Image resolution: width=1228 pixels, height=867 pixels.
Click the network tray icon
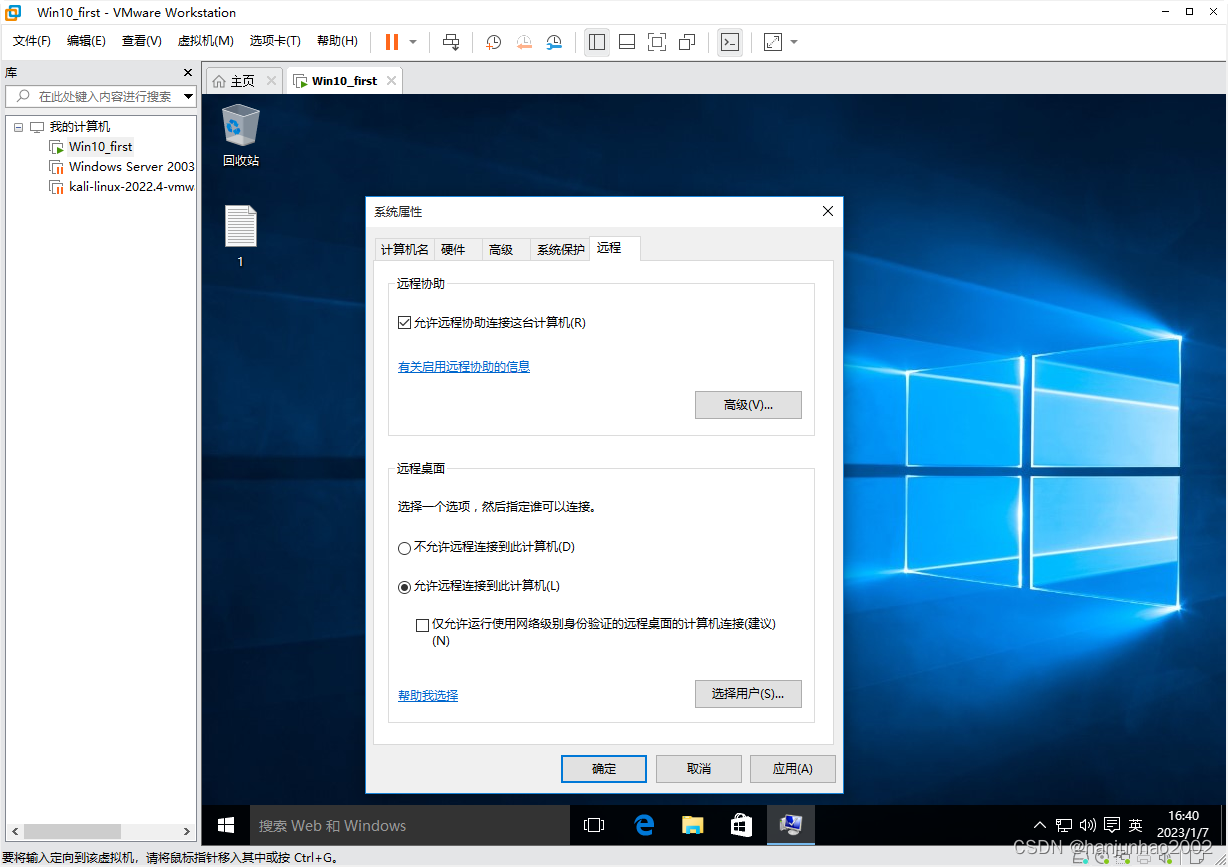click(1063, 826)
